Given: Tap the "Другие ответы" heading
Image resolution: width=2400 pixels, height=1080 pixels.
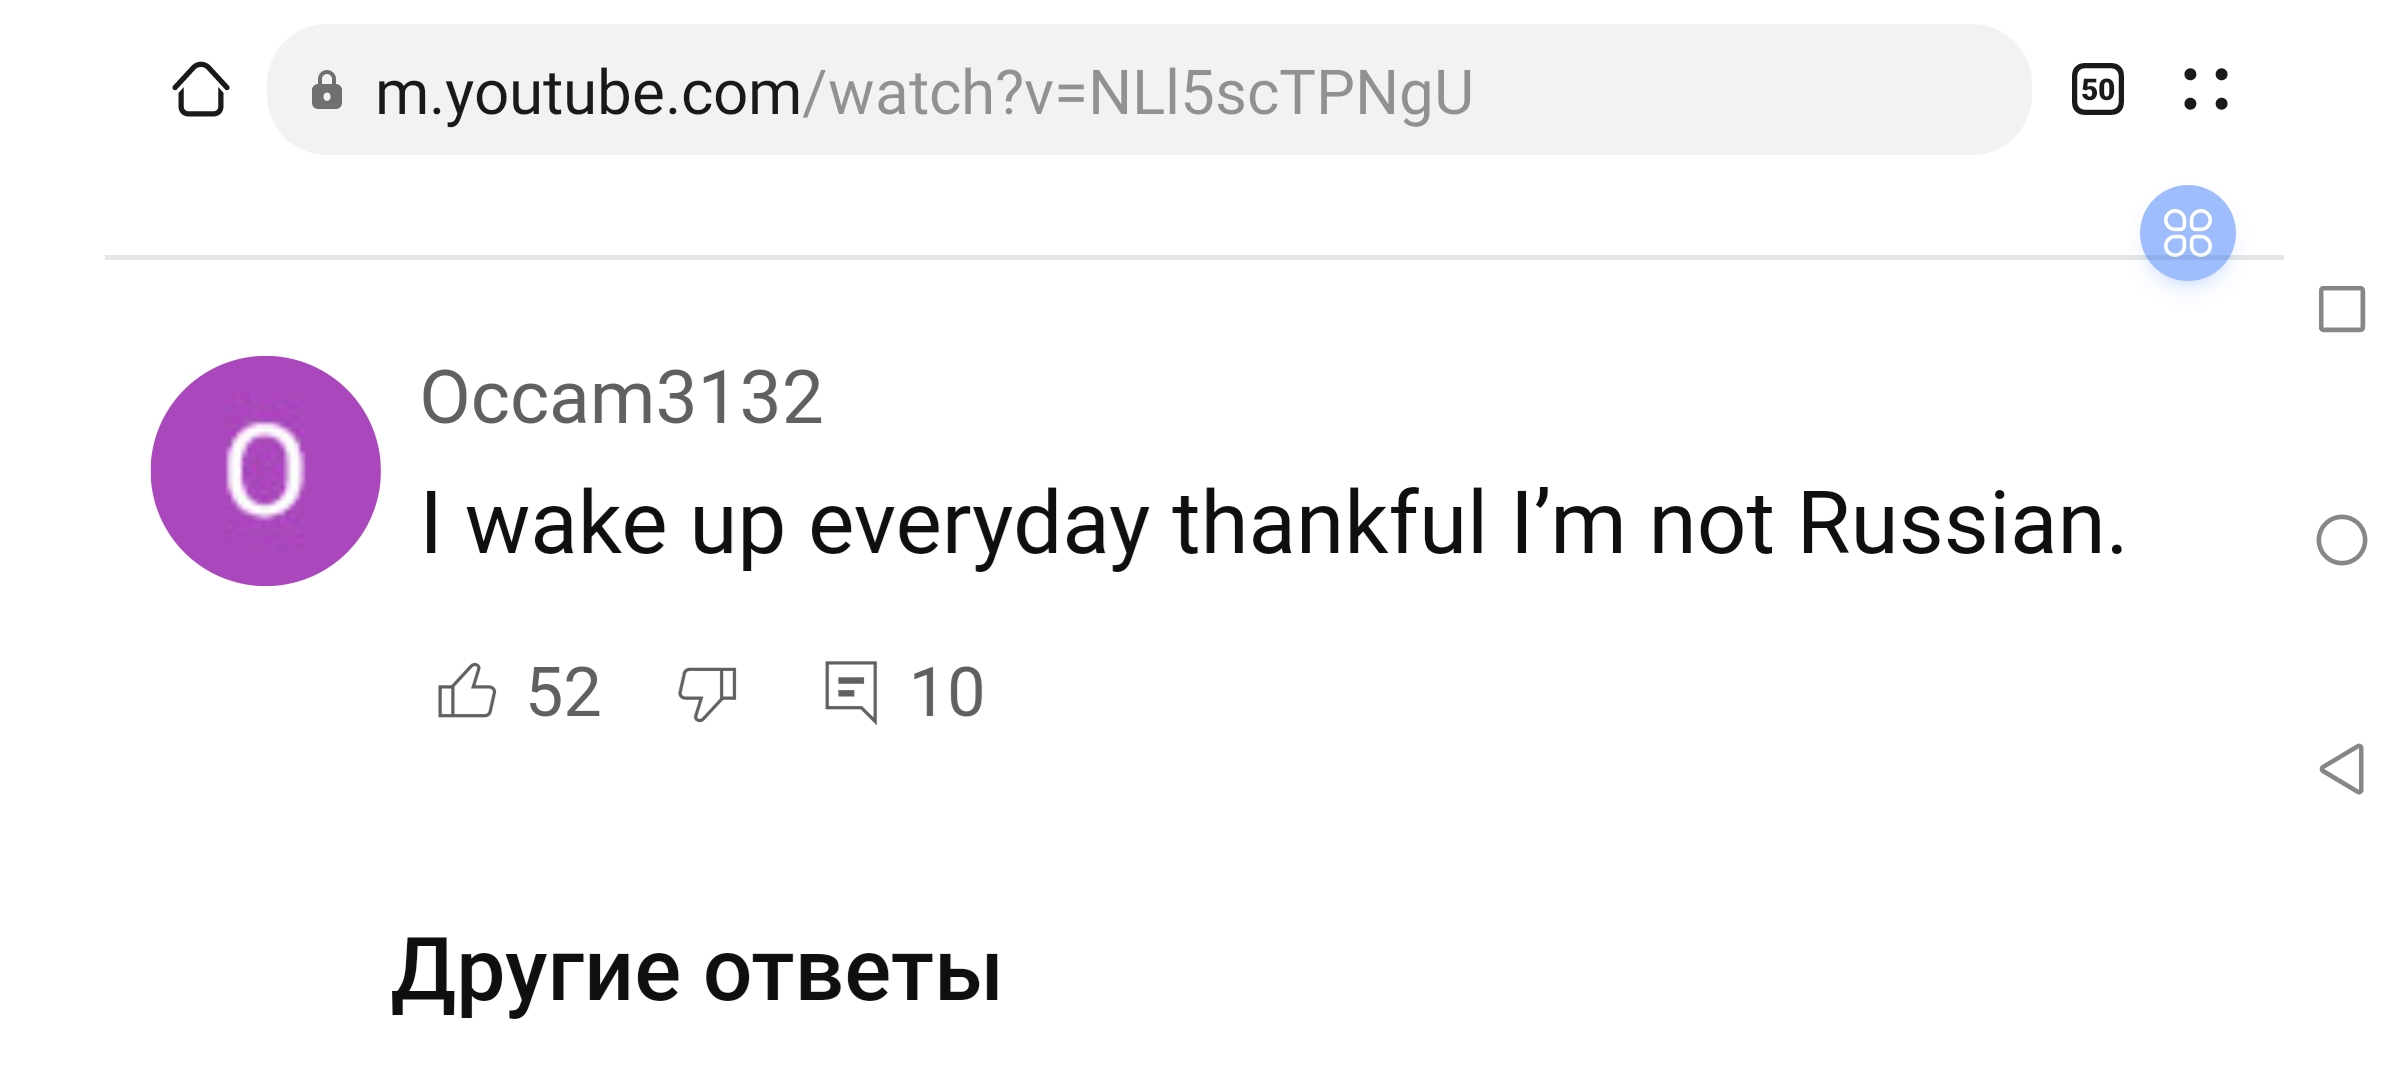Looking at the screenshot, I should 696,972.
